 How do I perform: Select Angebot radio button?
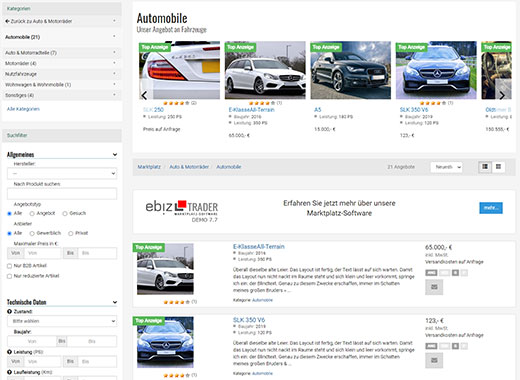pos(32,213)
